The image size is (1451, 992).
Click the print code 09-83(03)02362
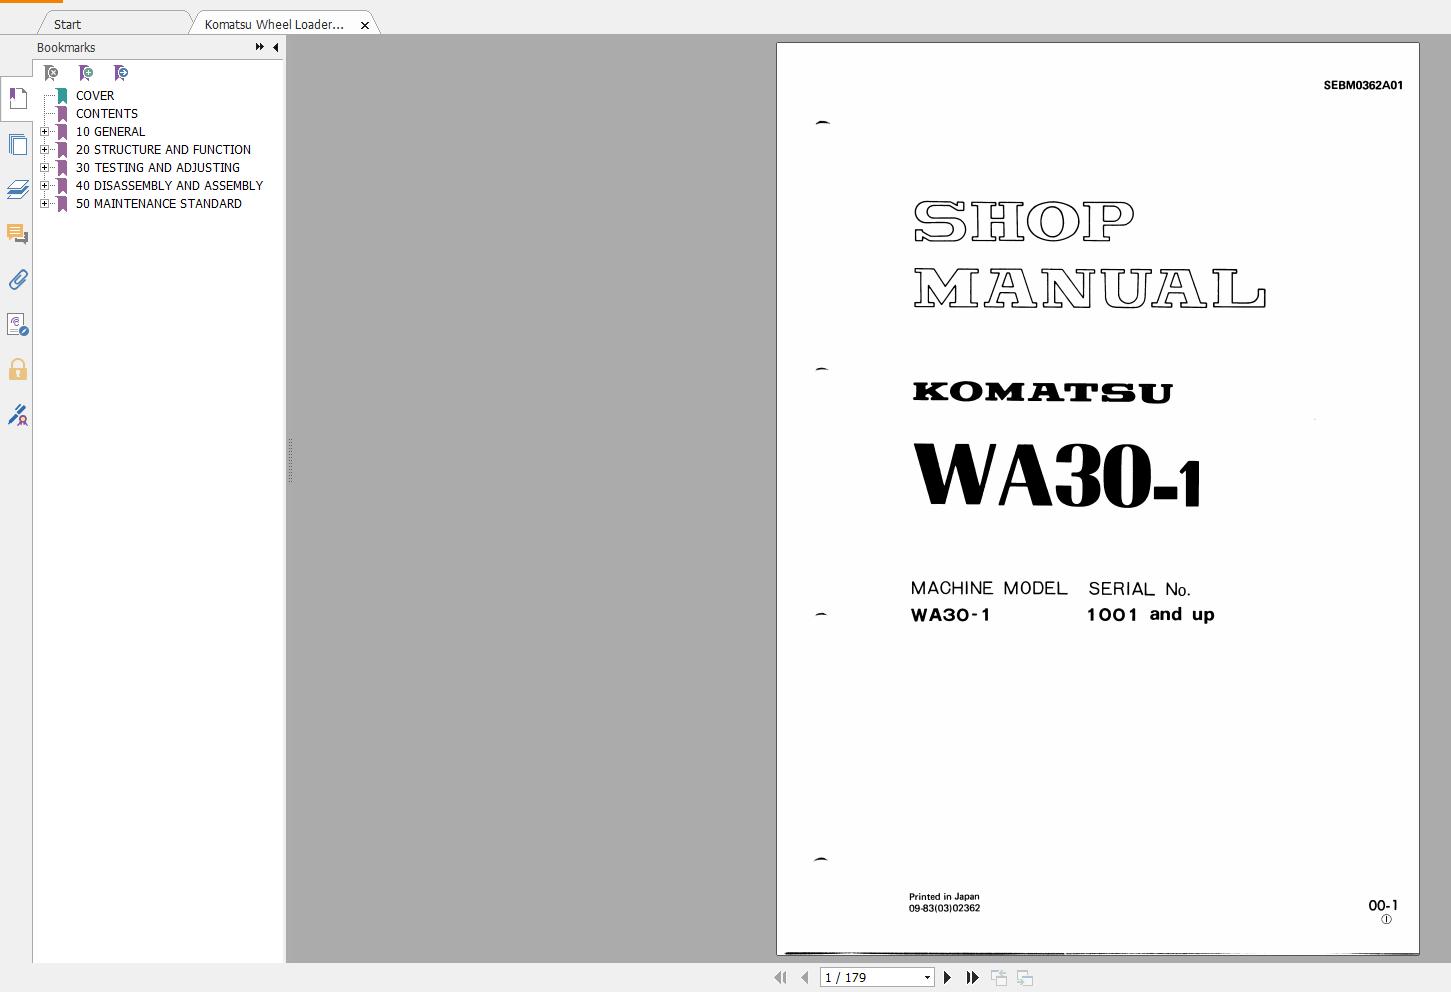[x=944, y=908]
